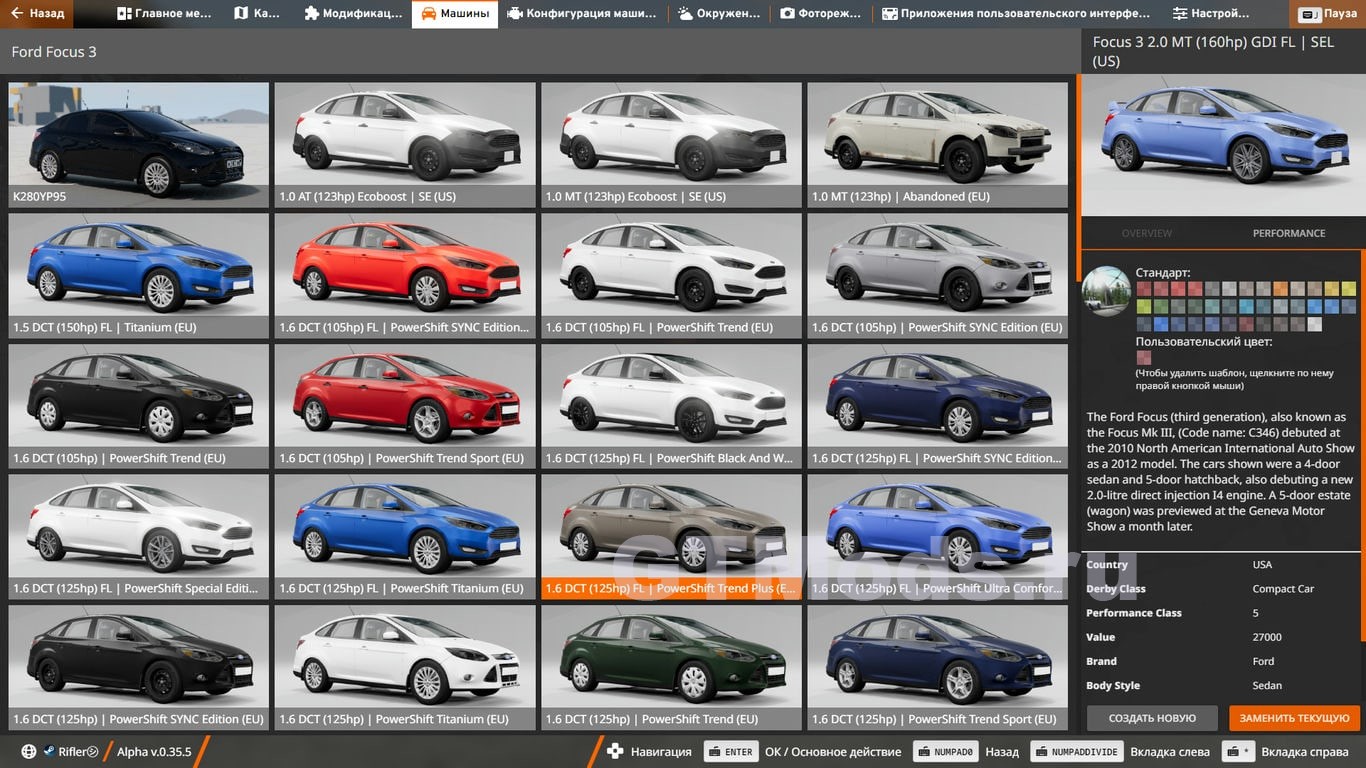Click the Пауза button
Screen dimensions: 1366x768
click(1328, 14)
